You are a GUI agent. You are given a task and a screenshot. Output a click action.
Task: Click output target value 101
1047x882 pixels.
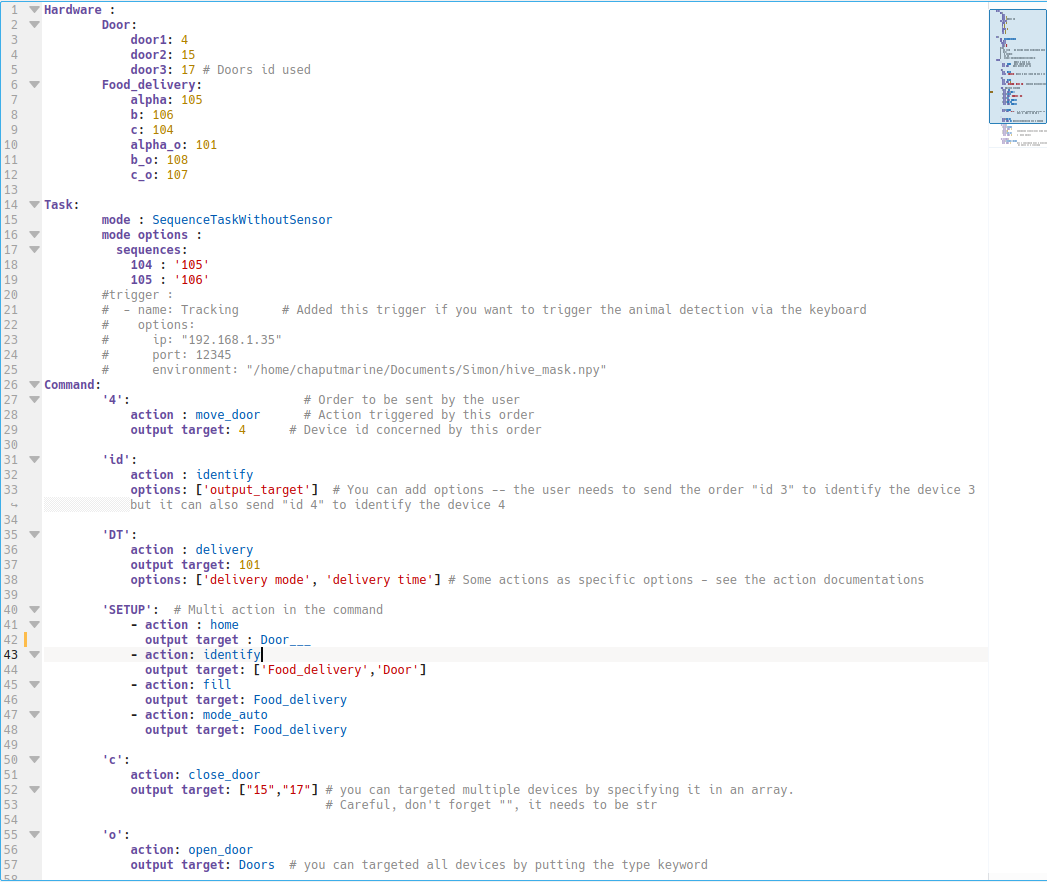pyautogui.click(x=250, y=565)
